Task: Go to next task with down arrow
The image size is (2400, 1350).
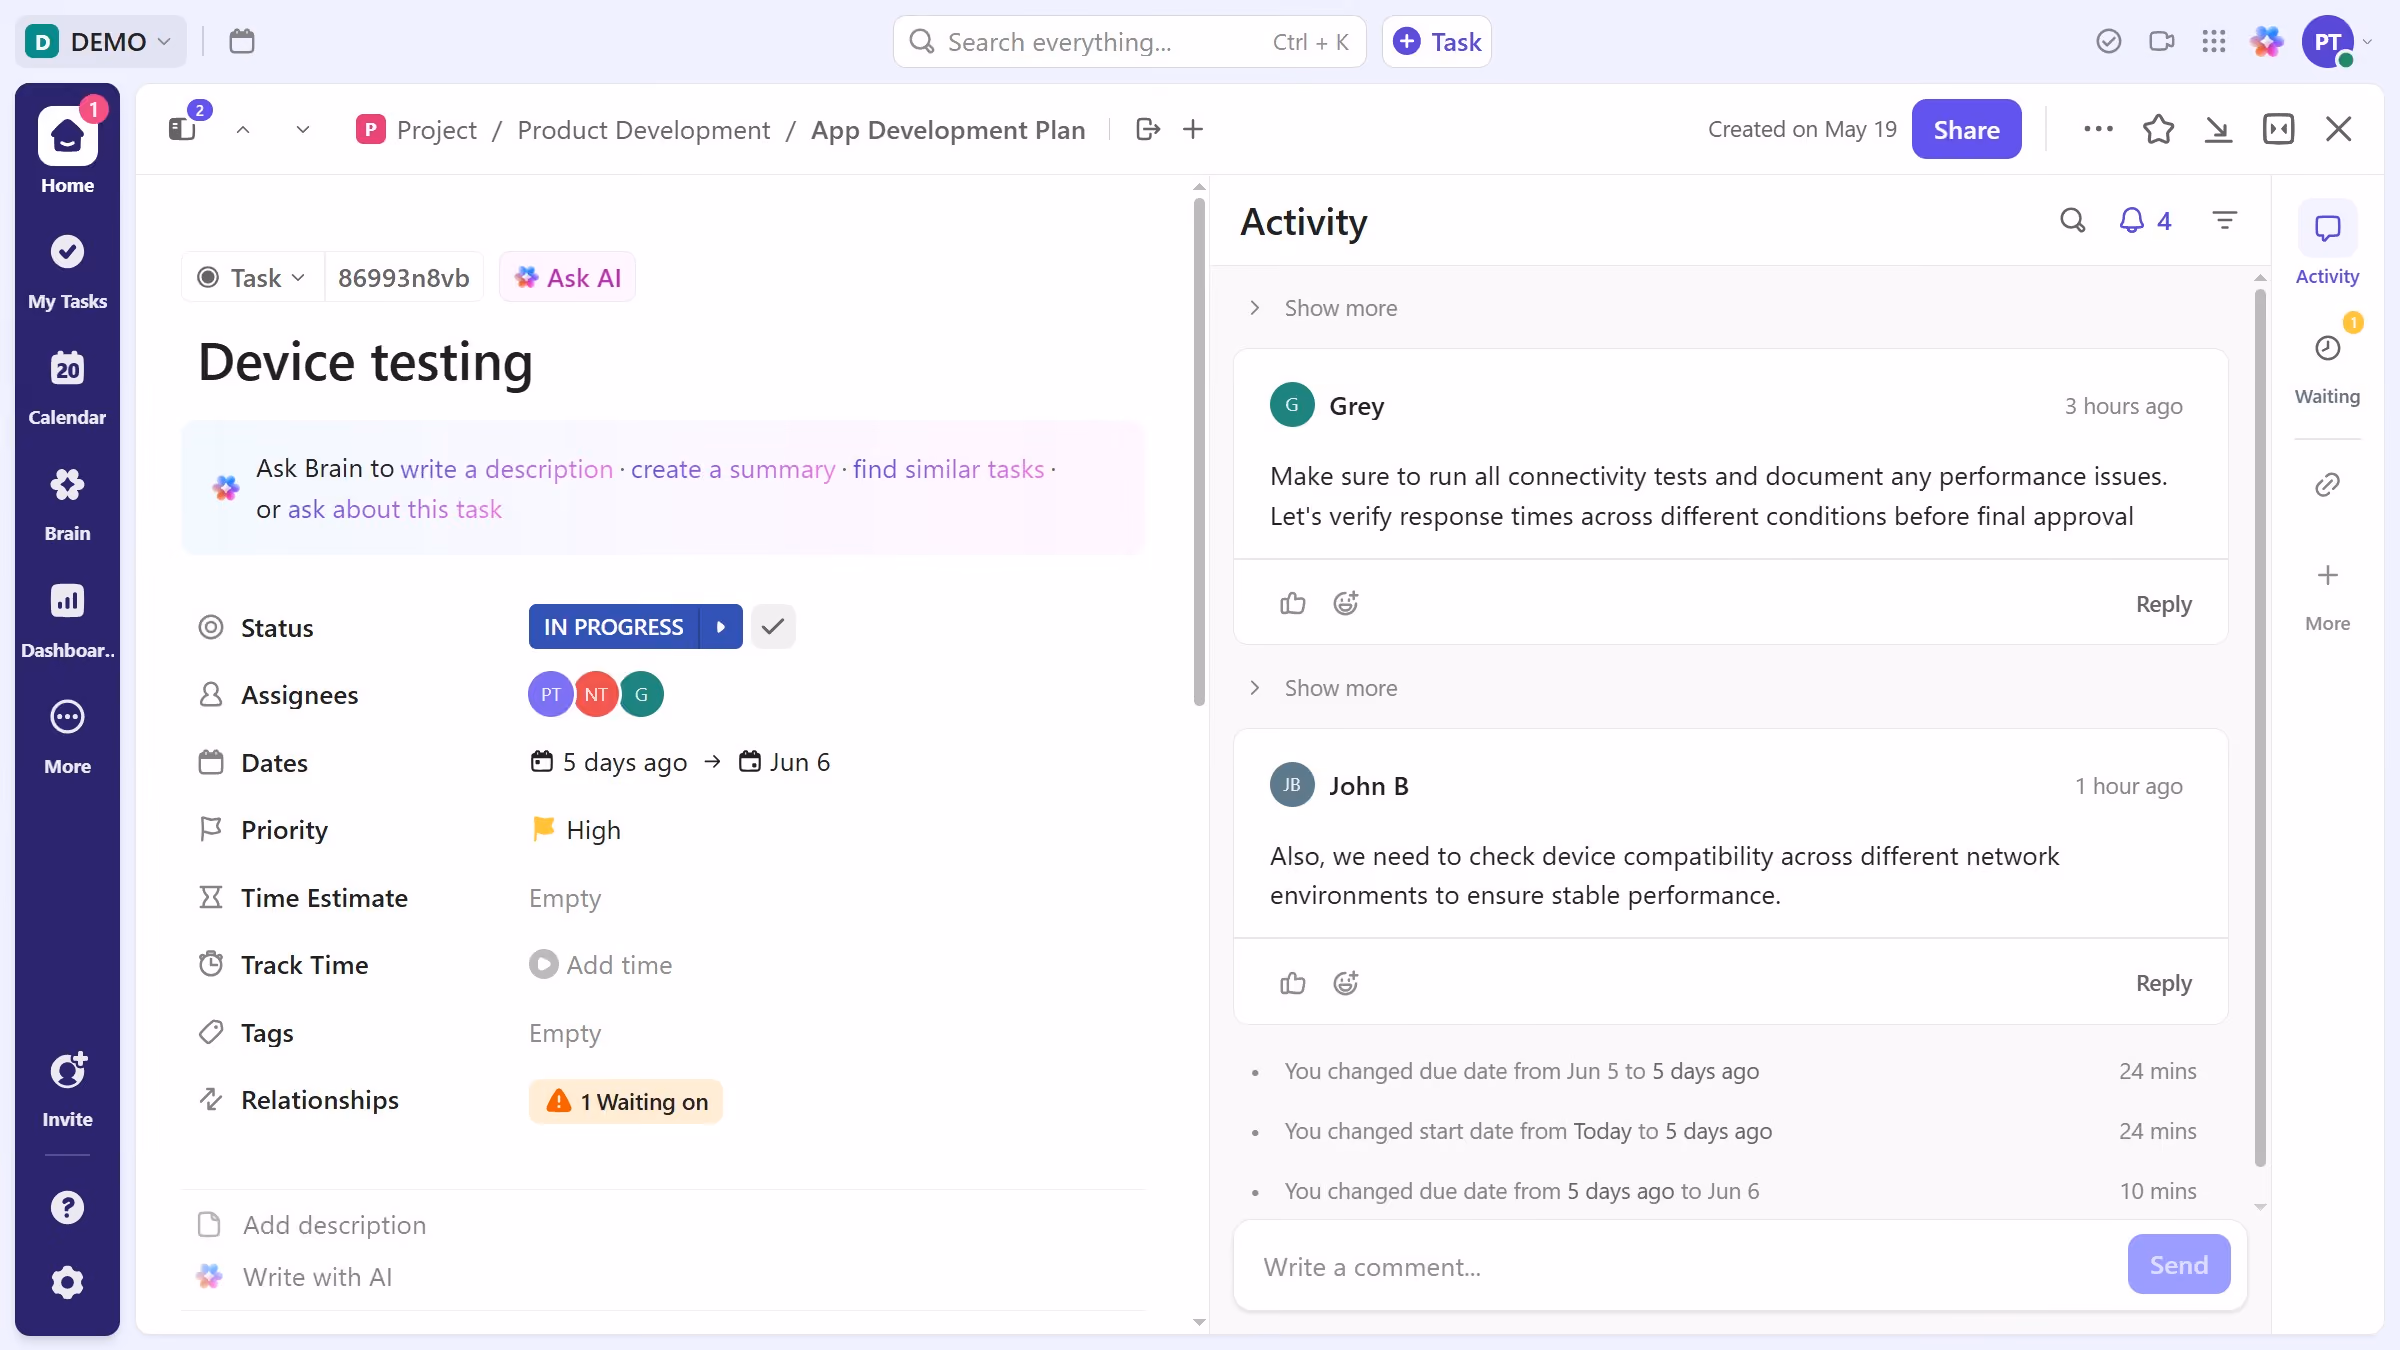Action: pyautogui.click(x=303, y=129)
